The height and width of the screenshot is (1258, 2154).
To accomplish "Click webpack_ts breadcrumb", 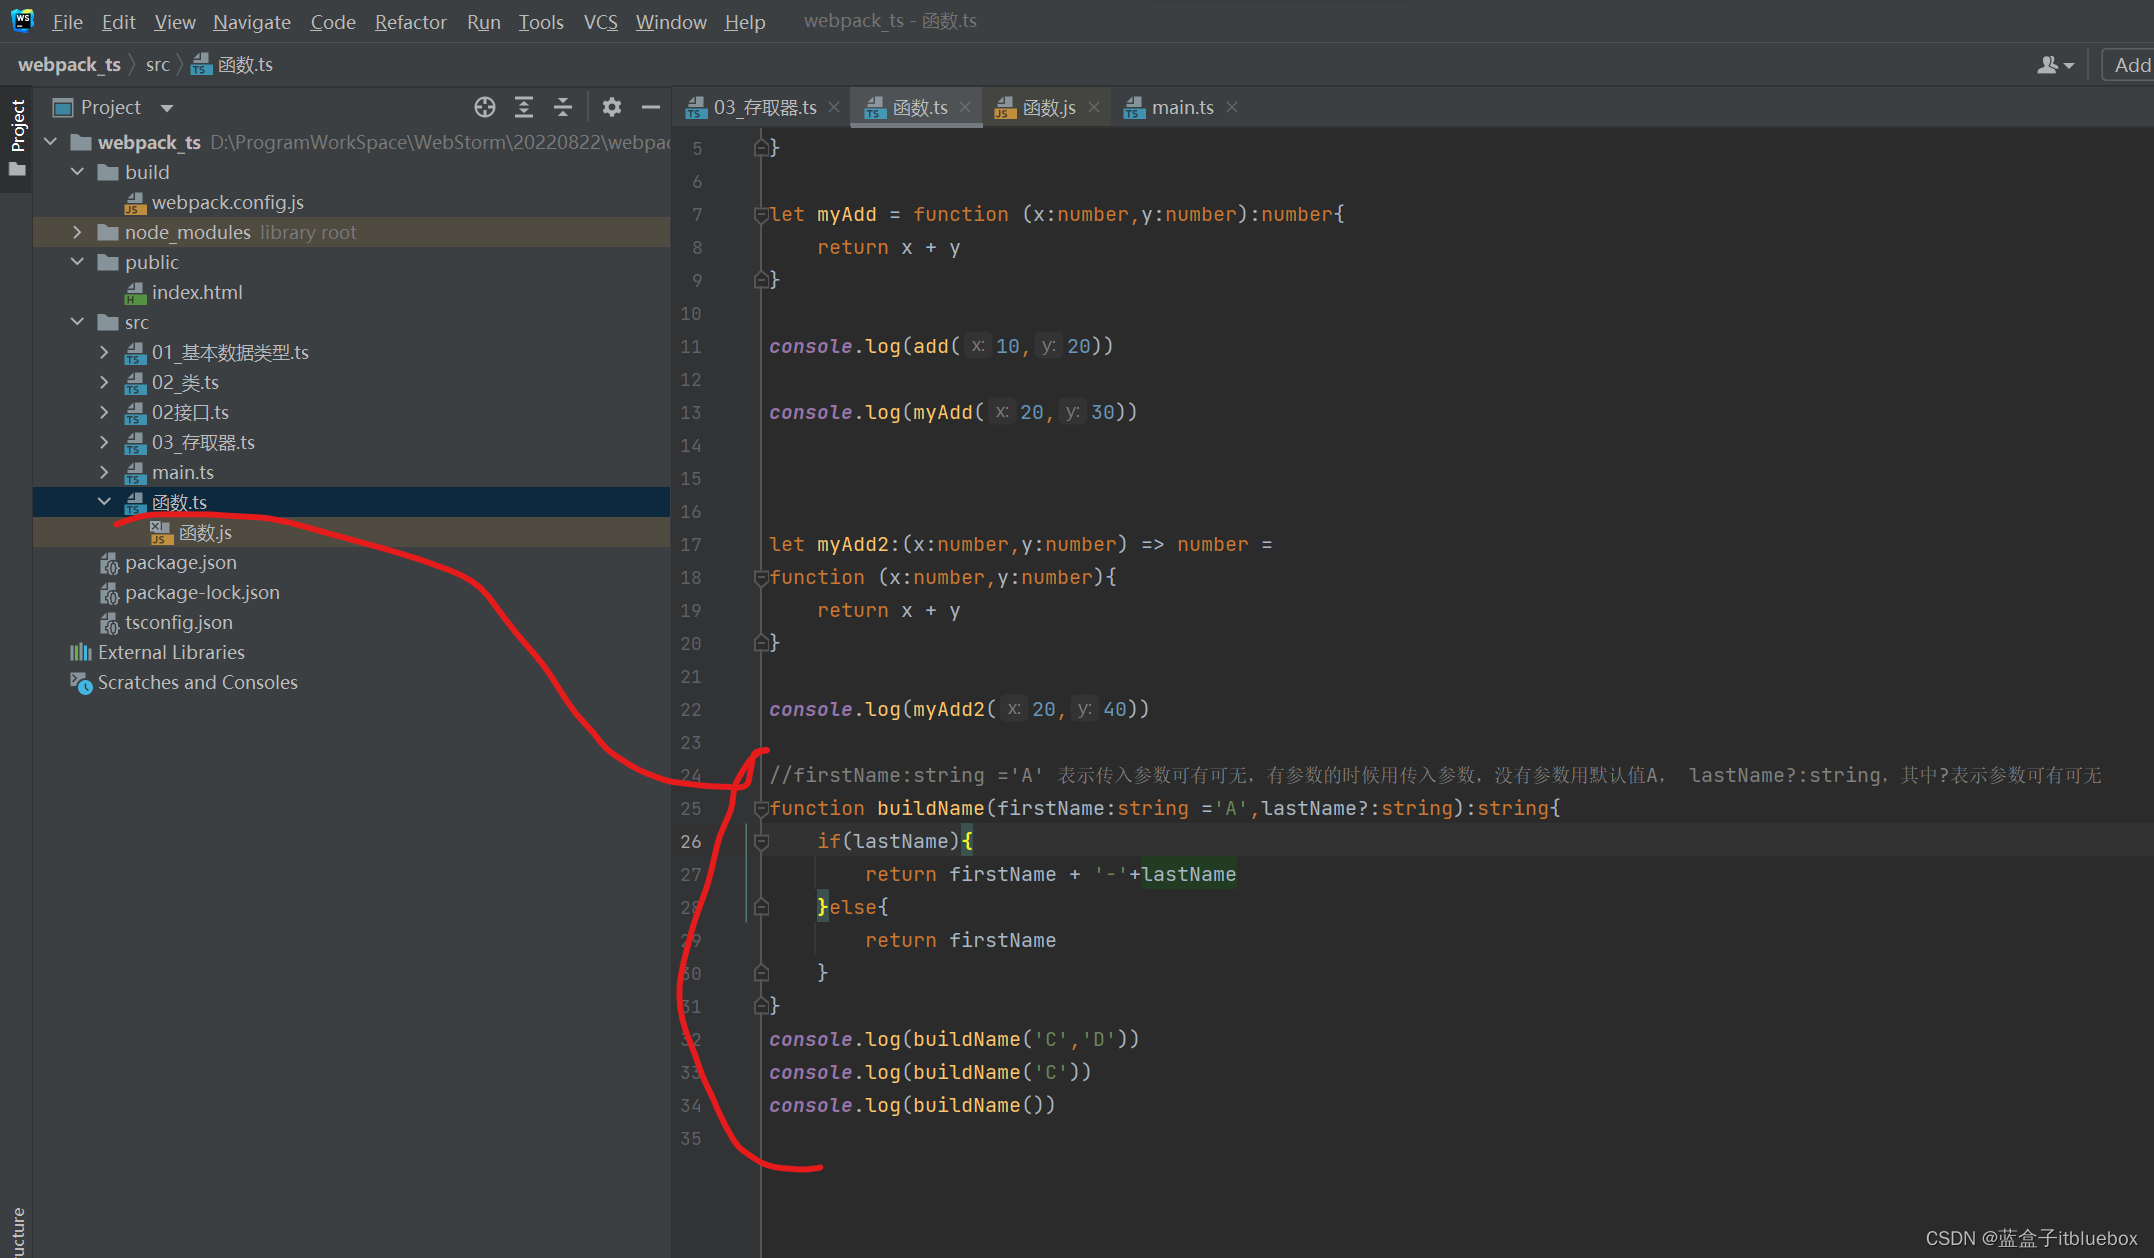I will (x=69, y=65).
